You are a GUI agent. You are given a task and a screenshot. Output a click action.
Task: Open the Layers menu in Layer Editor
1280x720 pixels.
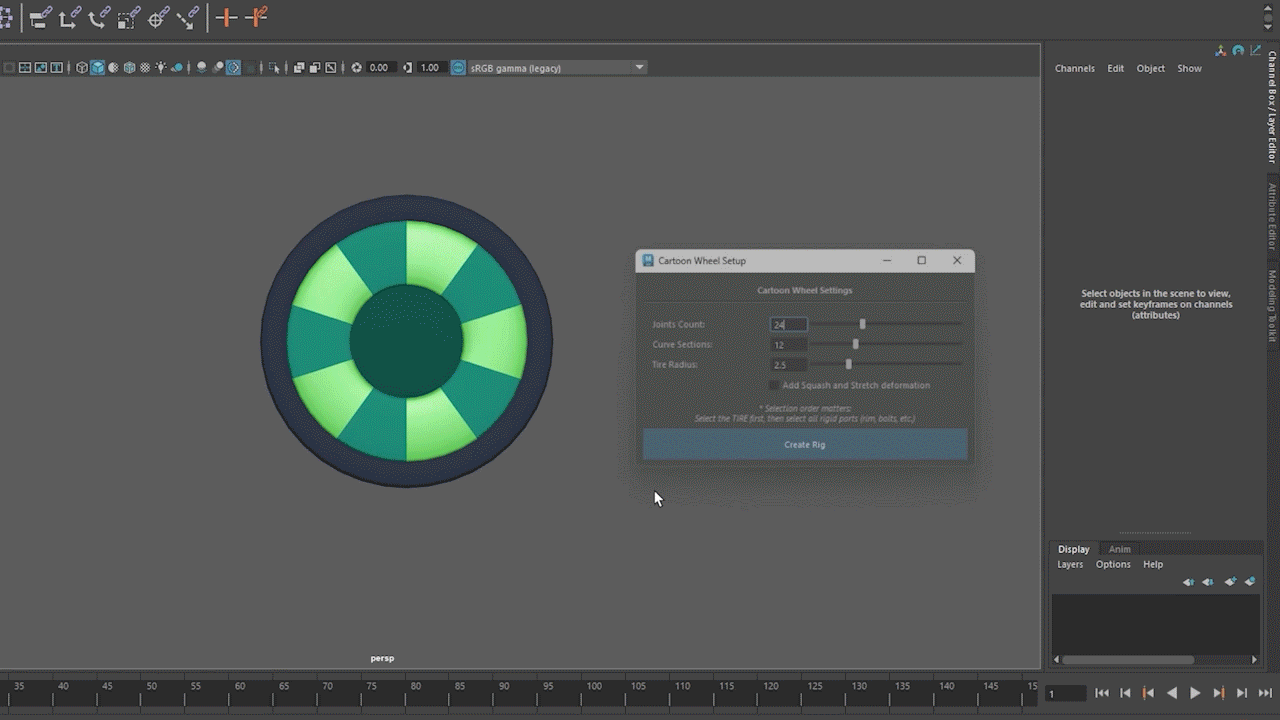1070,564
